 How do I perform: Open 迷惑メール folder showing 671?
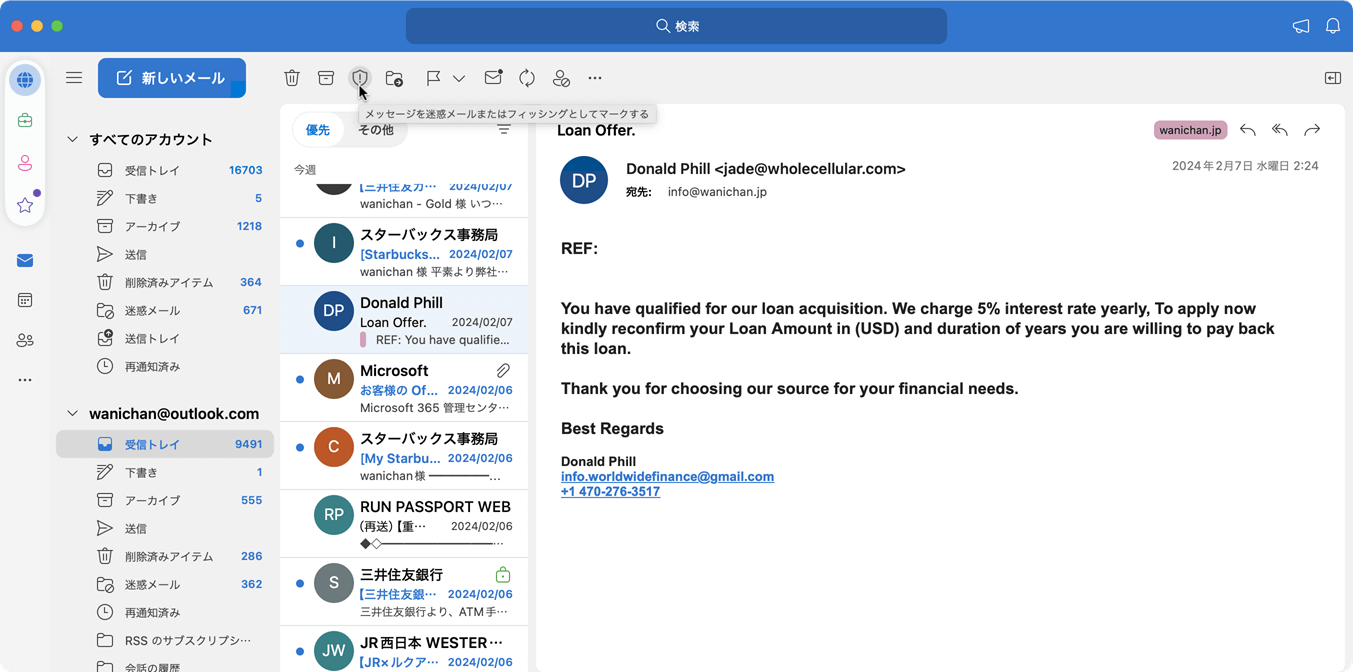pos(165,311)
